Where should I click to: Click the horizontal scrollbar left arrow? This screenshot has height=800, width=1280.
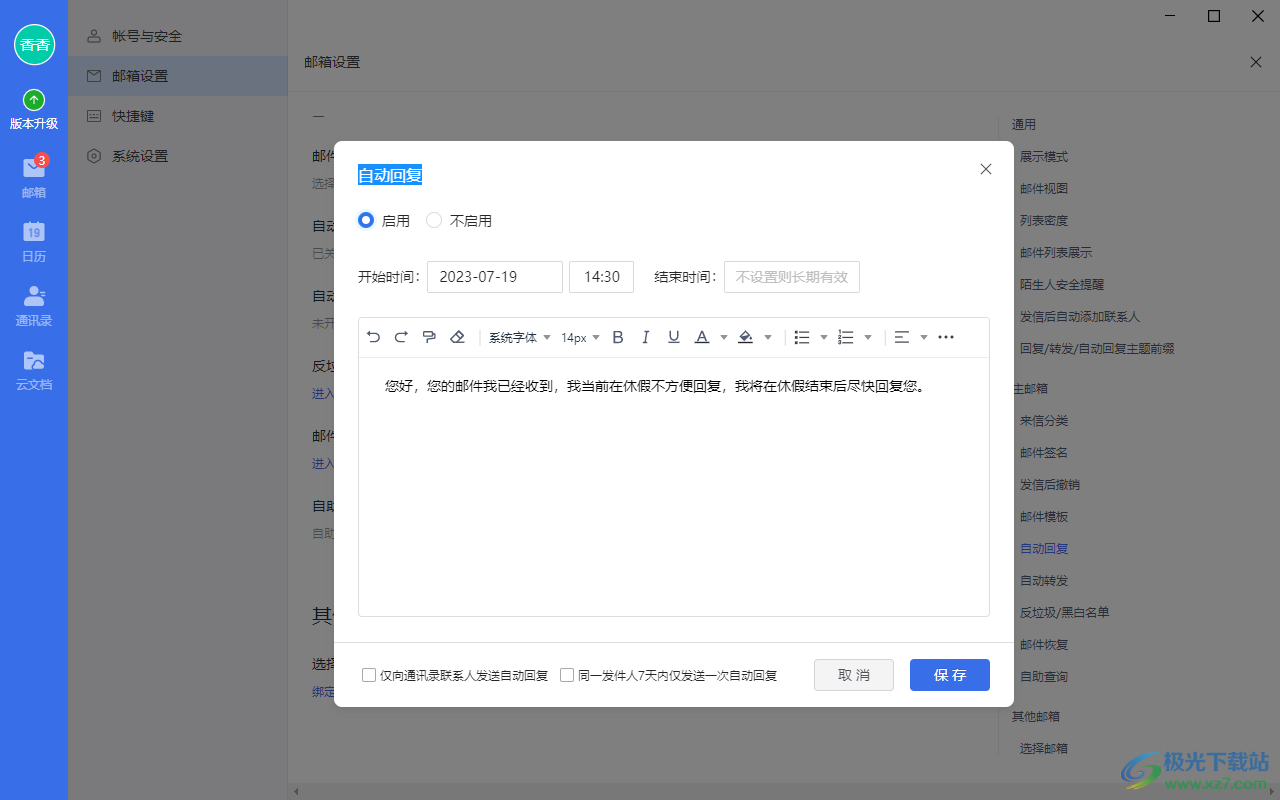(295, 792)
